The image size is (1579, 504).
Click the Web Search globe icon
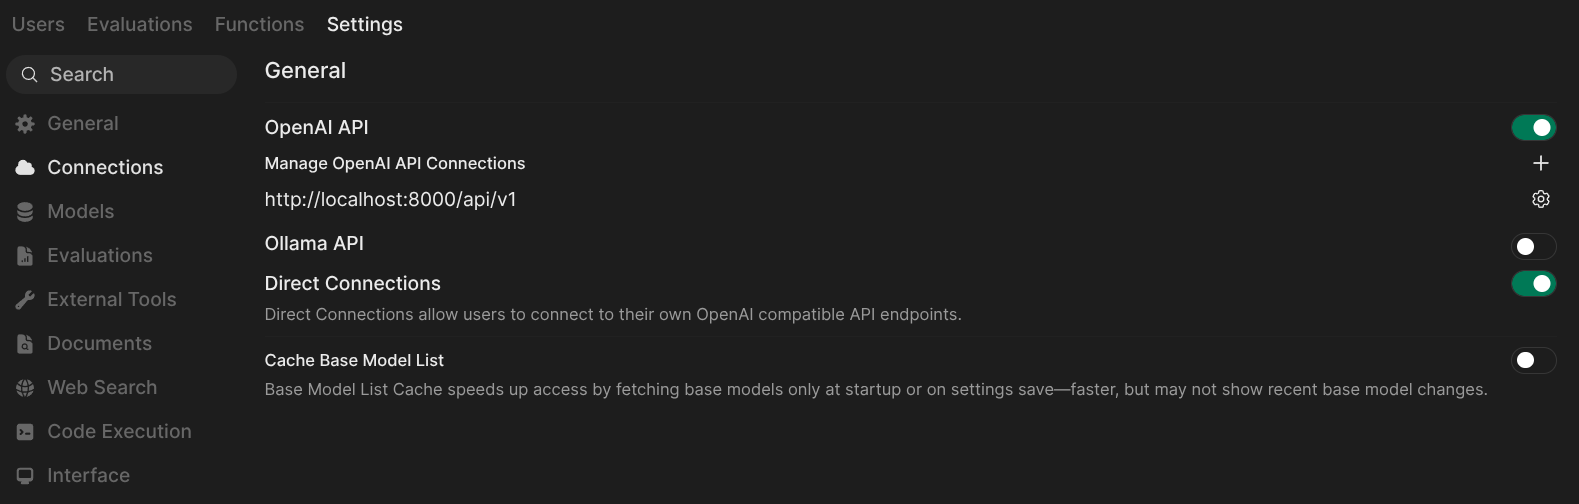point(25,388)
